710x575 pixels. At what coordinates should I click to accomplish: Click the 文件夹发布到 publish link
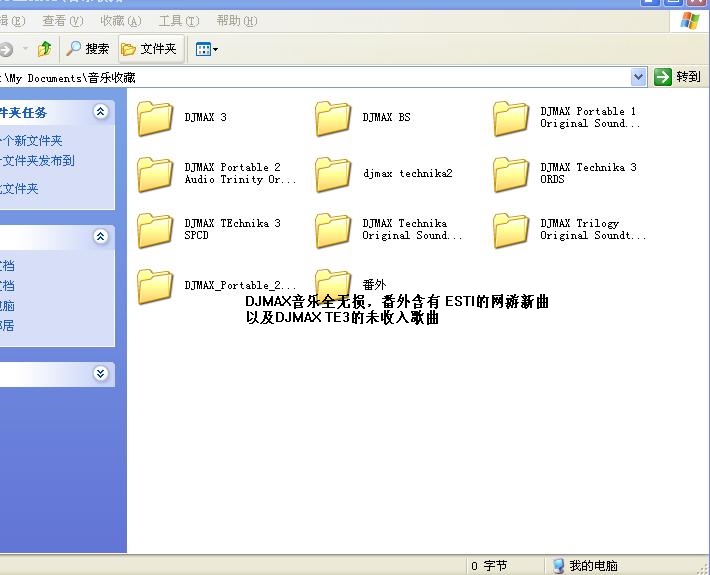37,161
